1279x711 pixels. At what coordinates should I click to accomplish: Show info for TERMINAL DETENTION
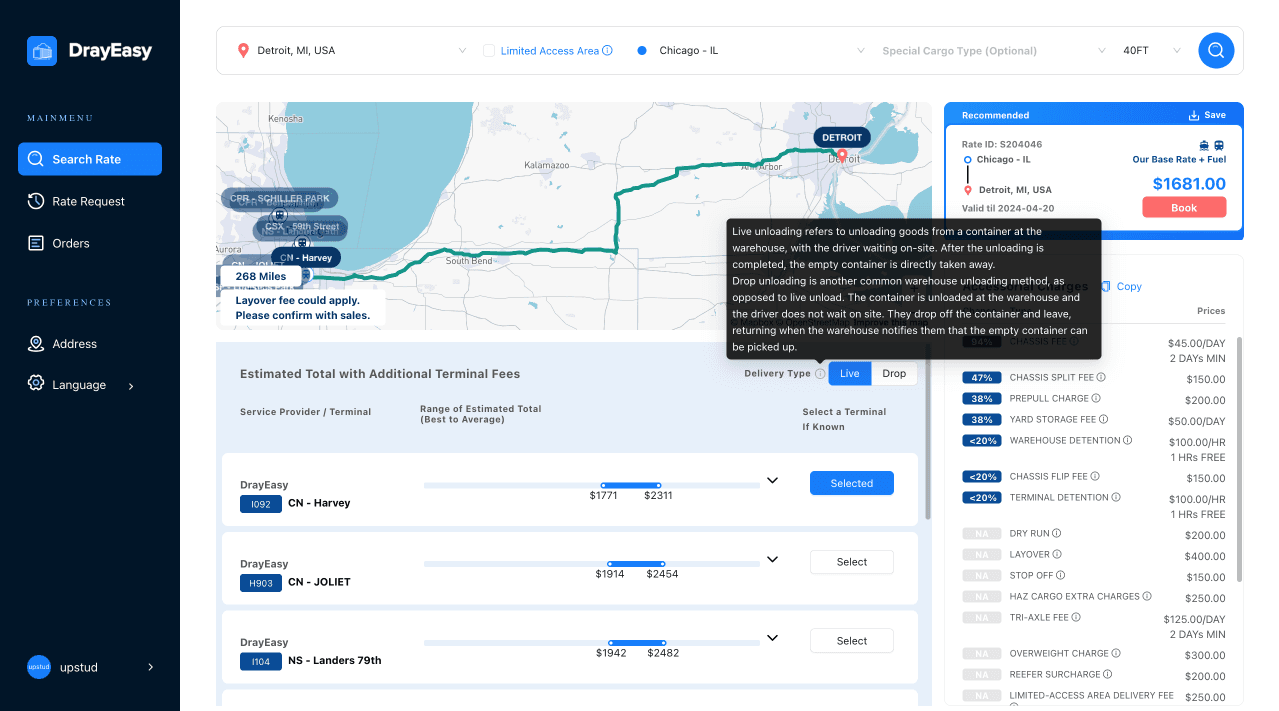point(1116,497)
